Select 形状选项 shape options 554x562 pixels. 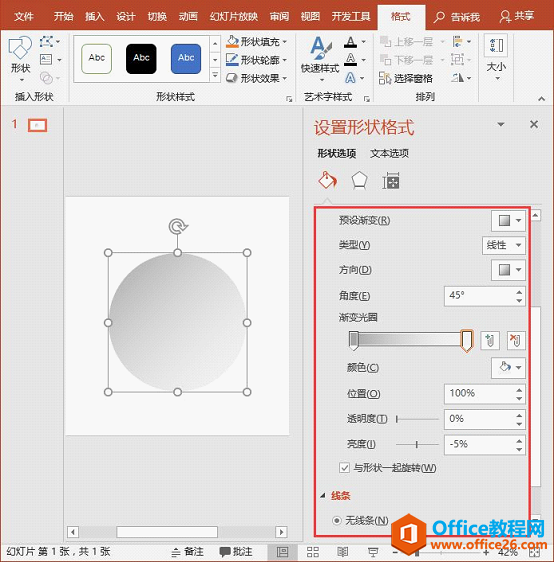point(336,154)
